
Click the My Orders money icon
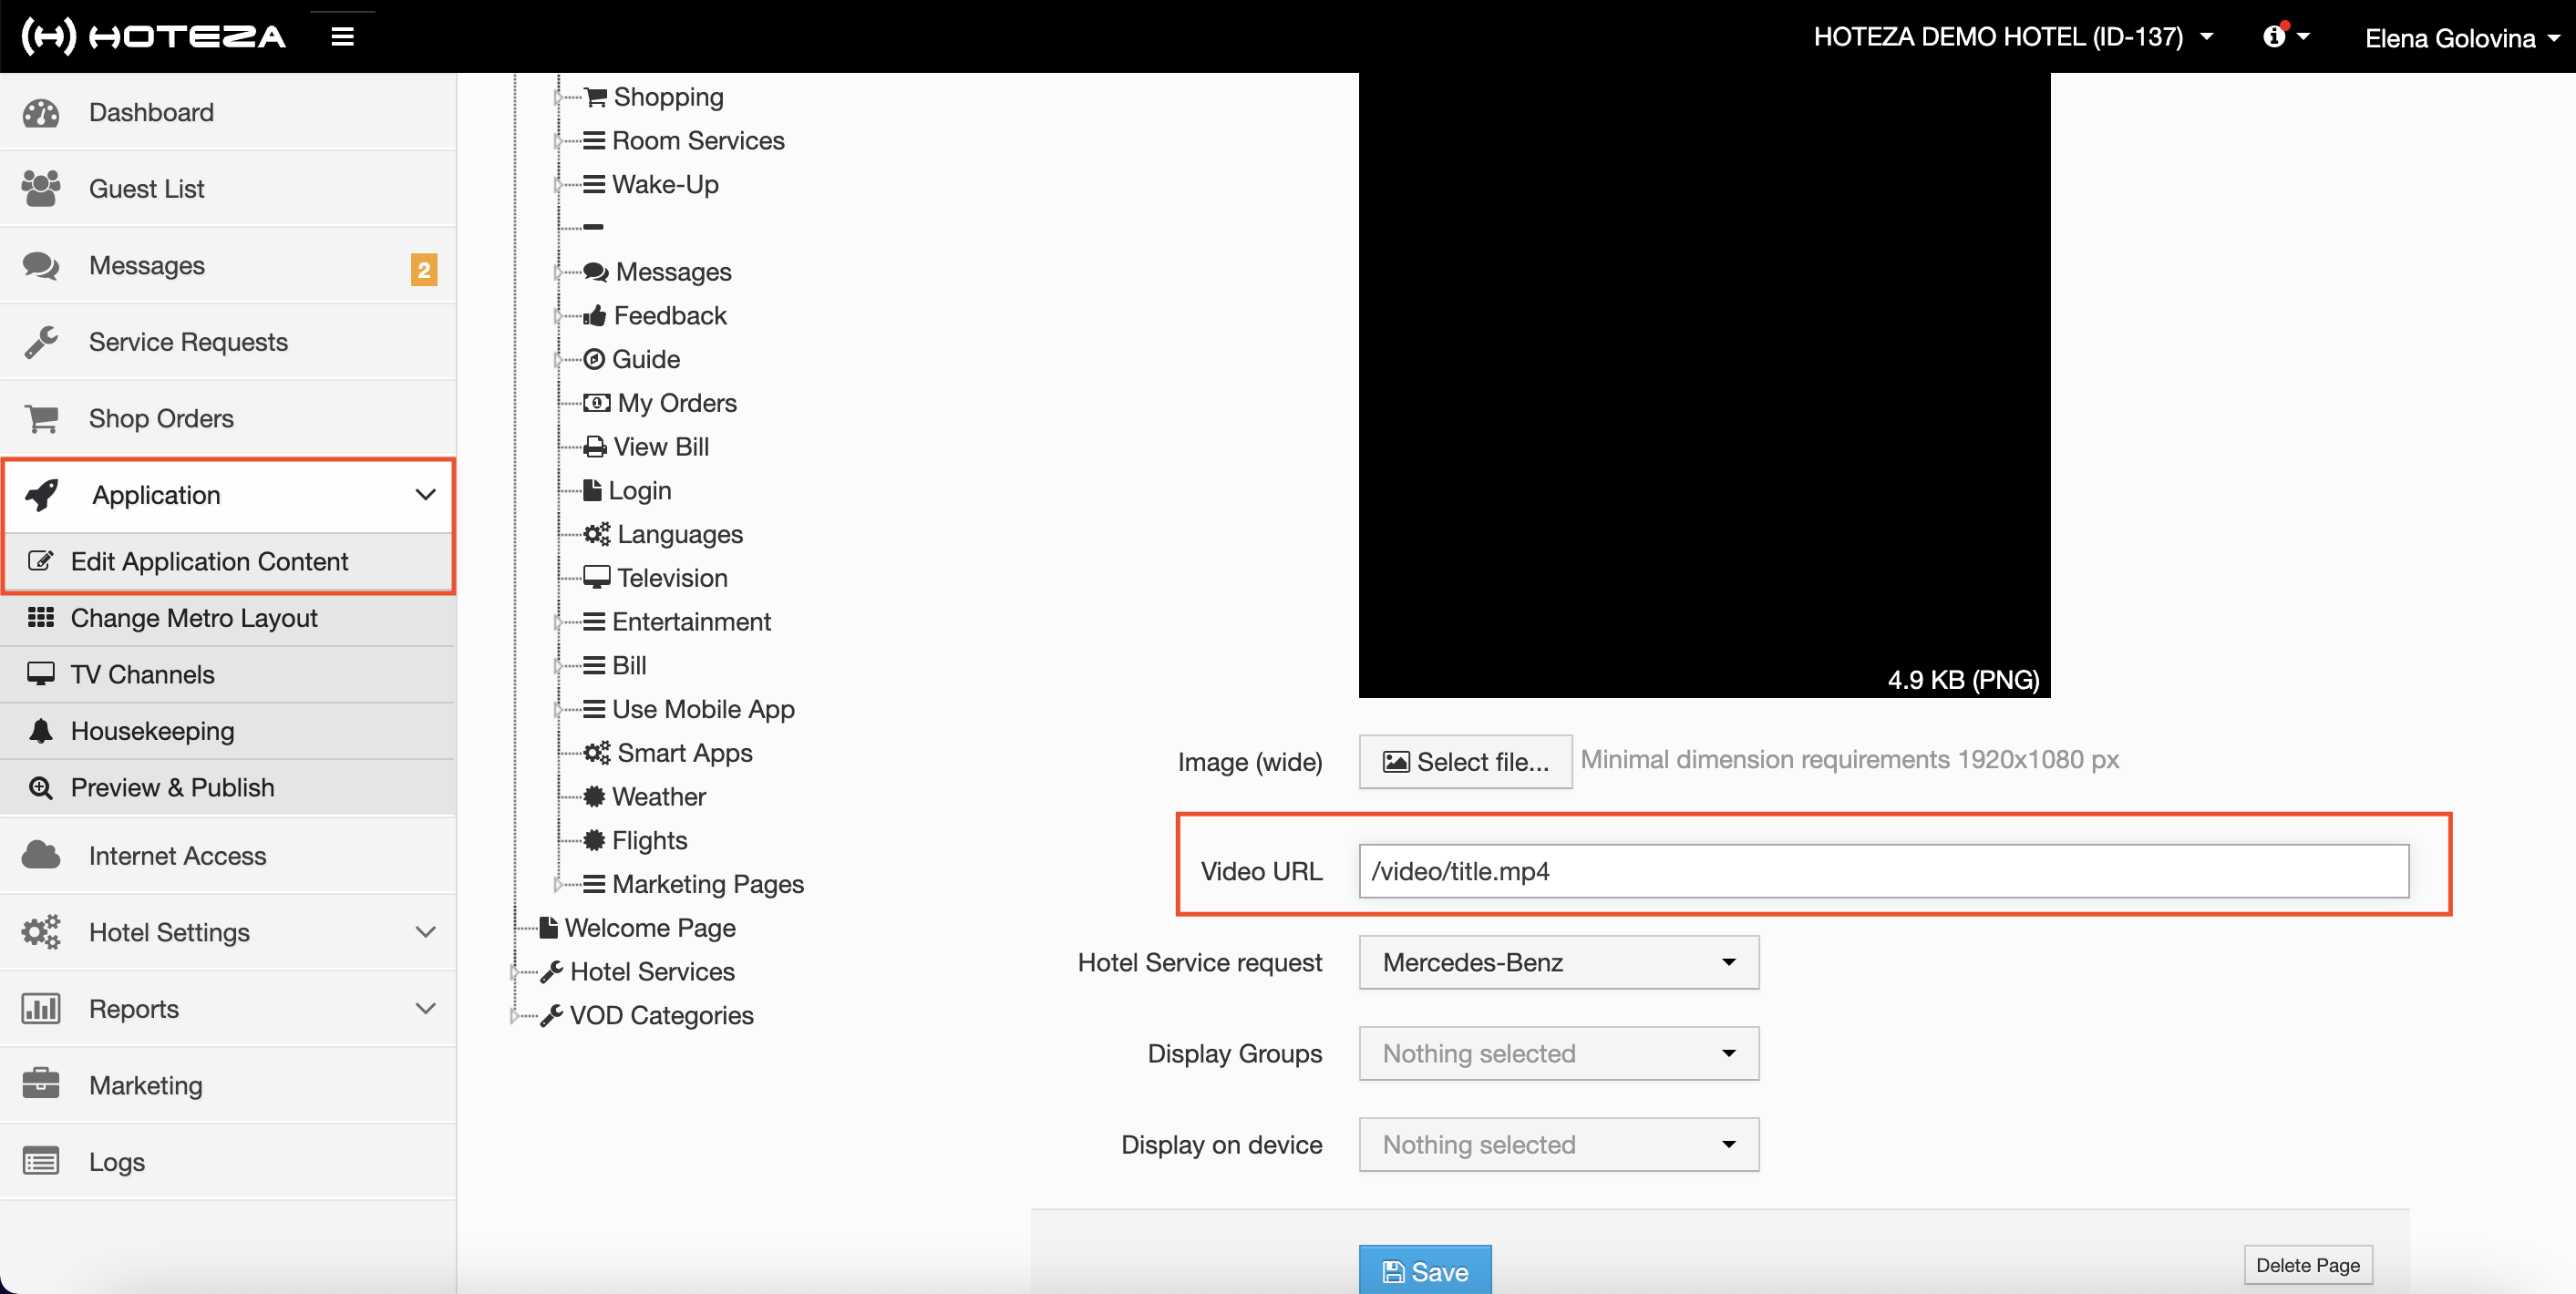coord(597,403)
